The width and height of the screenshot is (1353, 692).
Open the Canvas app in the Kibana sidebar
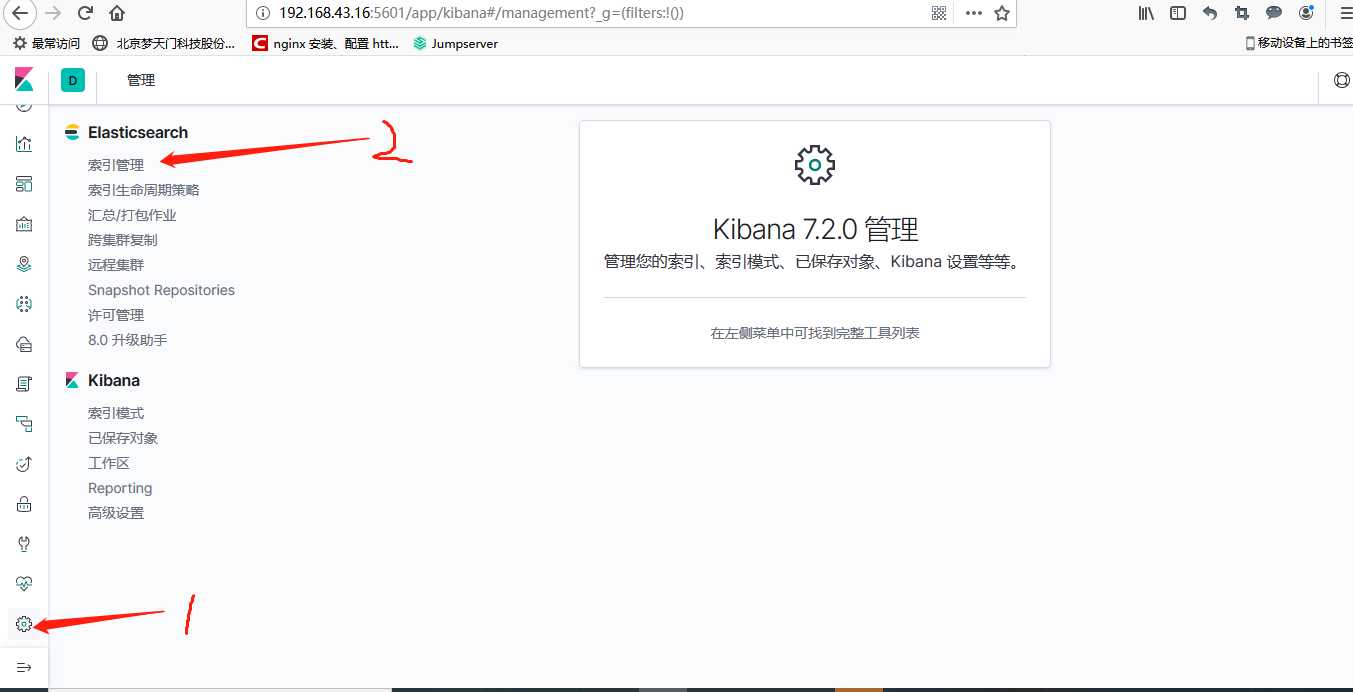pos(24,224)
